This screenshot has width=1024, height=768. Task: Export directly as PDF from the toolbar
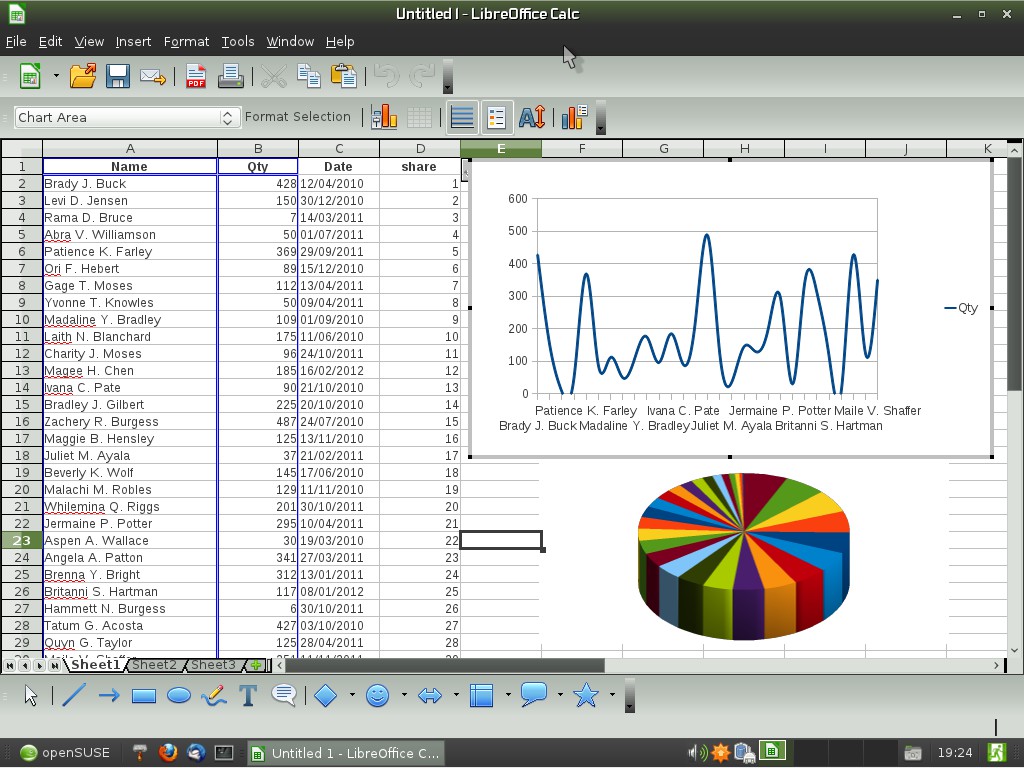point(194,76)
